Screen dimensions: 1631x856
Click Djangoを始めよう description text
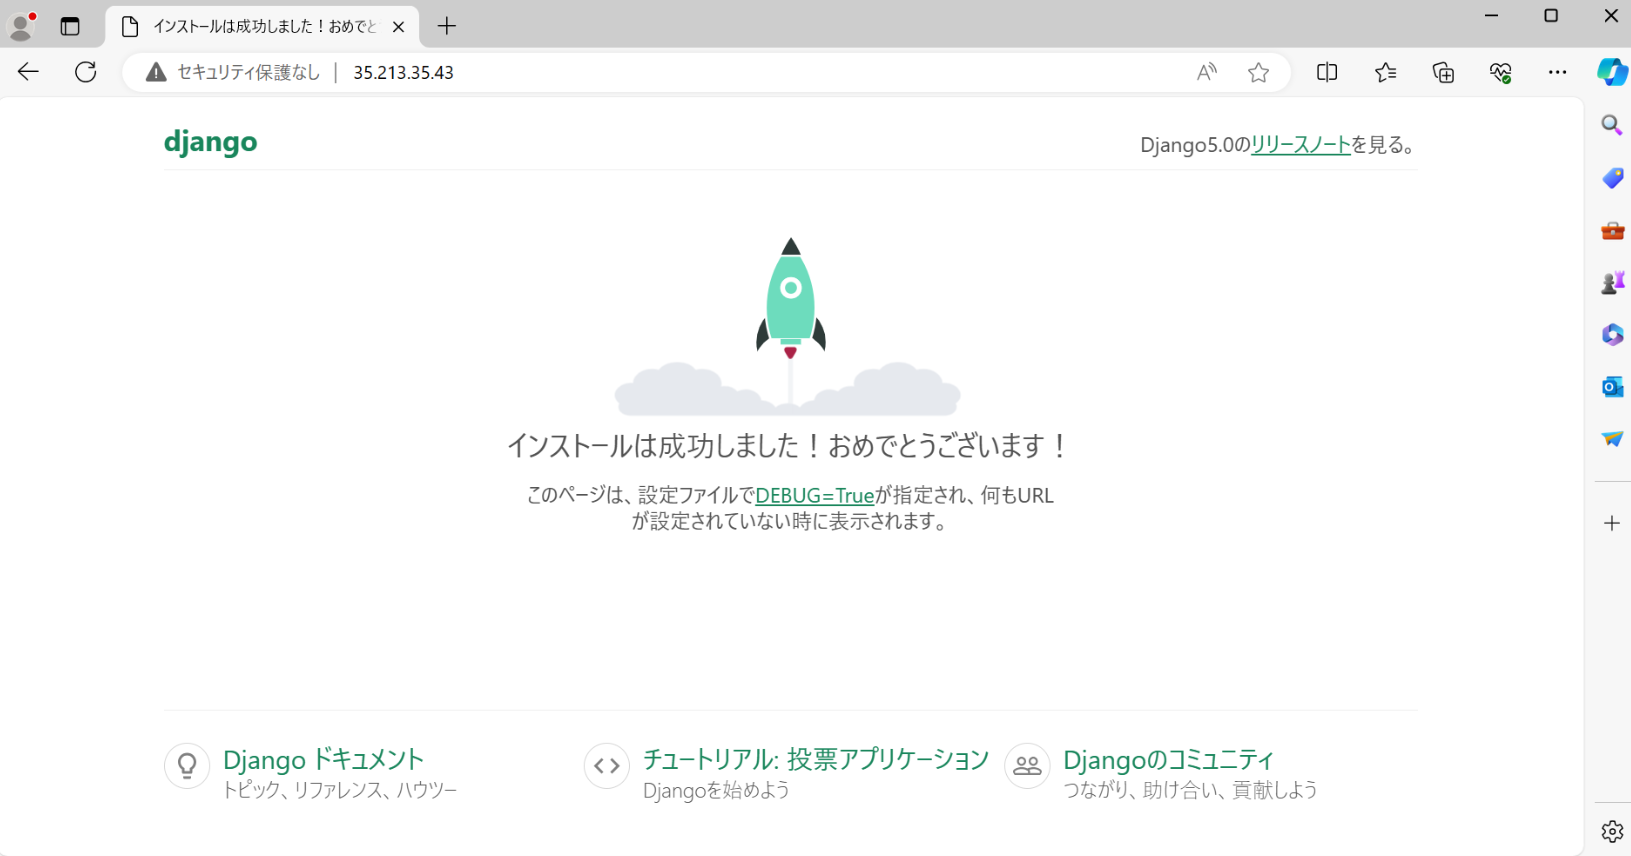pos(716,790)
